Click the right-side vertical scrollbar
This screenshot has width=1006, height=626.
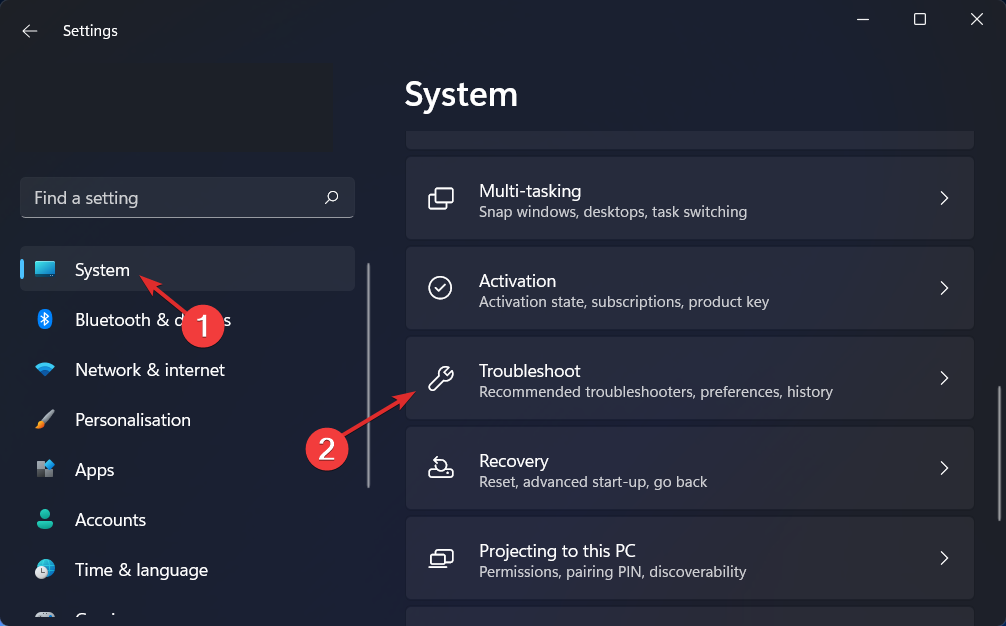pyautogui.click(x=998, y=453)
